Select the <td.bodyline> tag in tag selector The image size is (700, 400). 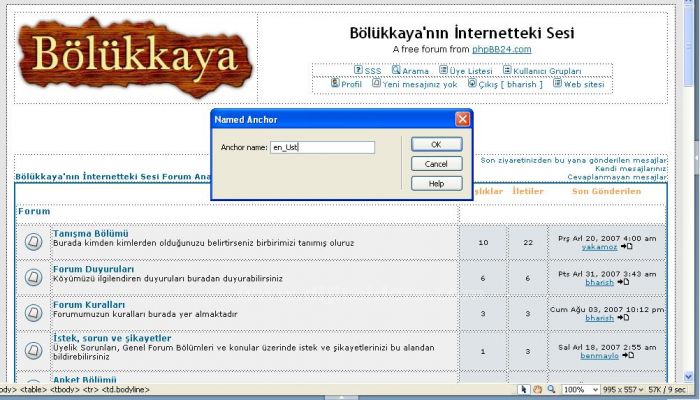124,389
